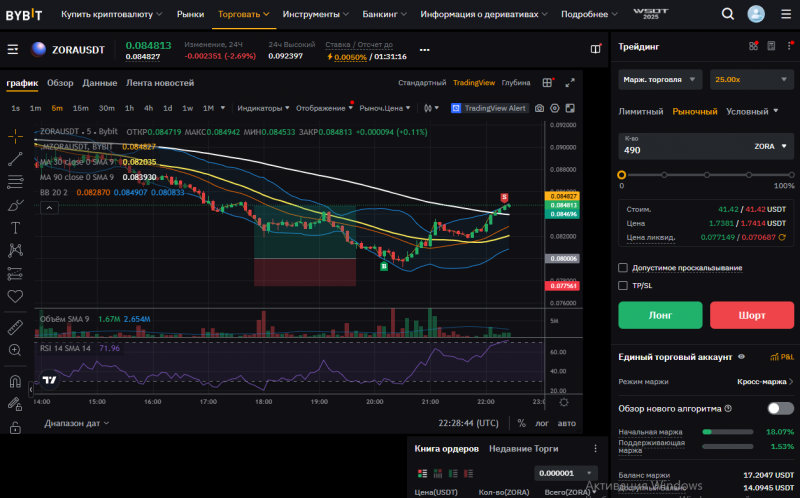Open the Trading panel layout widgets icon

753,46
